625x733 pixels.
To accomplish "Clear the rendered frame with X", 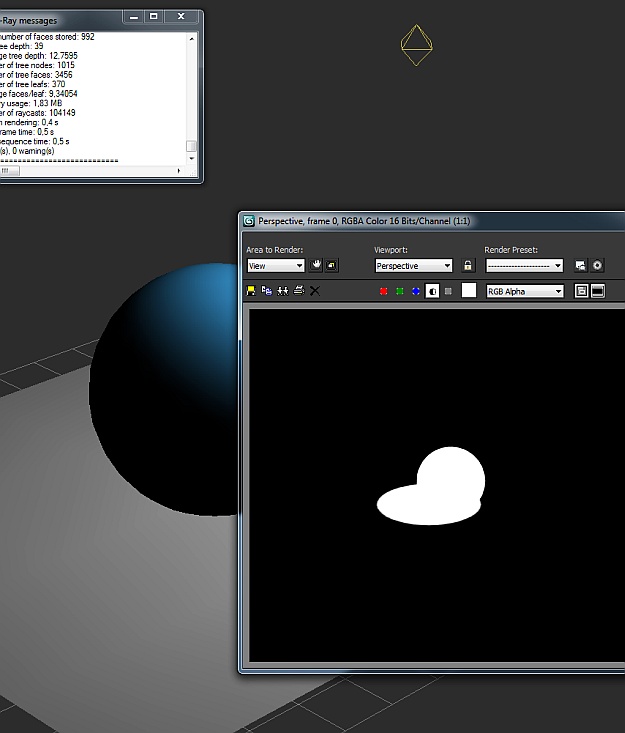I will [x=315, y=291].
